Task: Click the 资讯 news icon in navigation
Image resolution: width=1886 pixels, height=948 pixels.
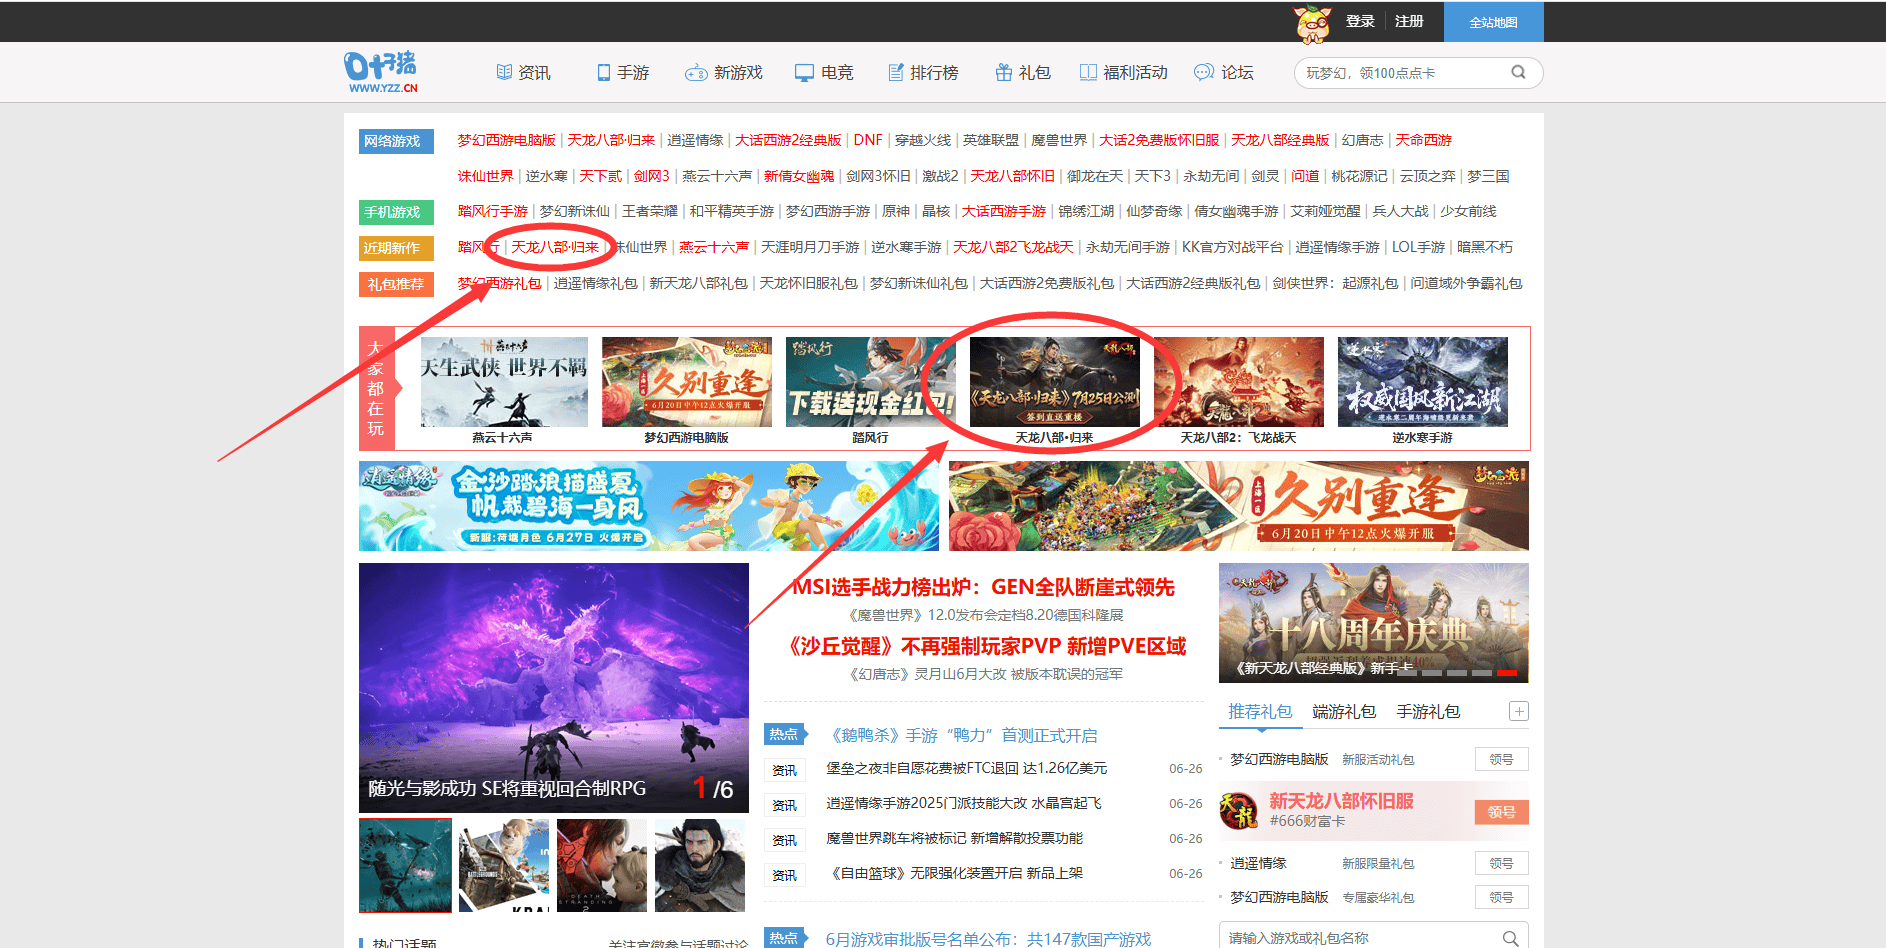Action: (x=504, y=72)
